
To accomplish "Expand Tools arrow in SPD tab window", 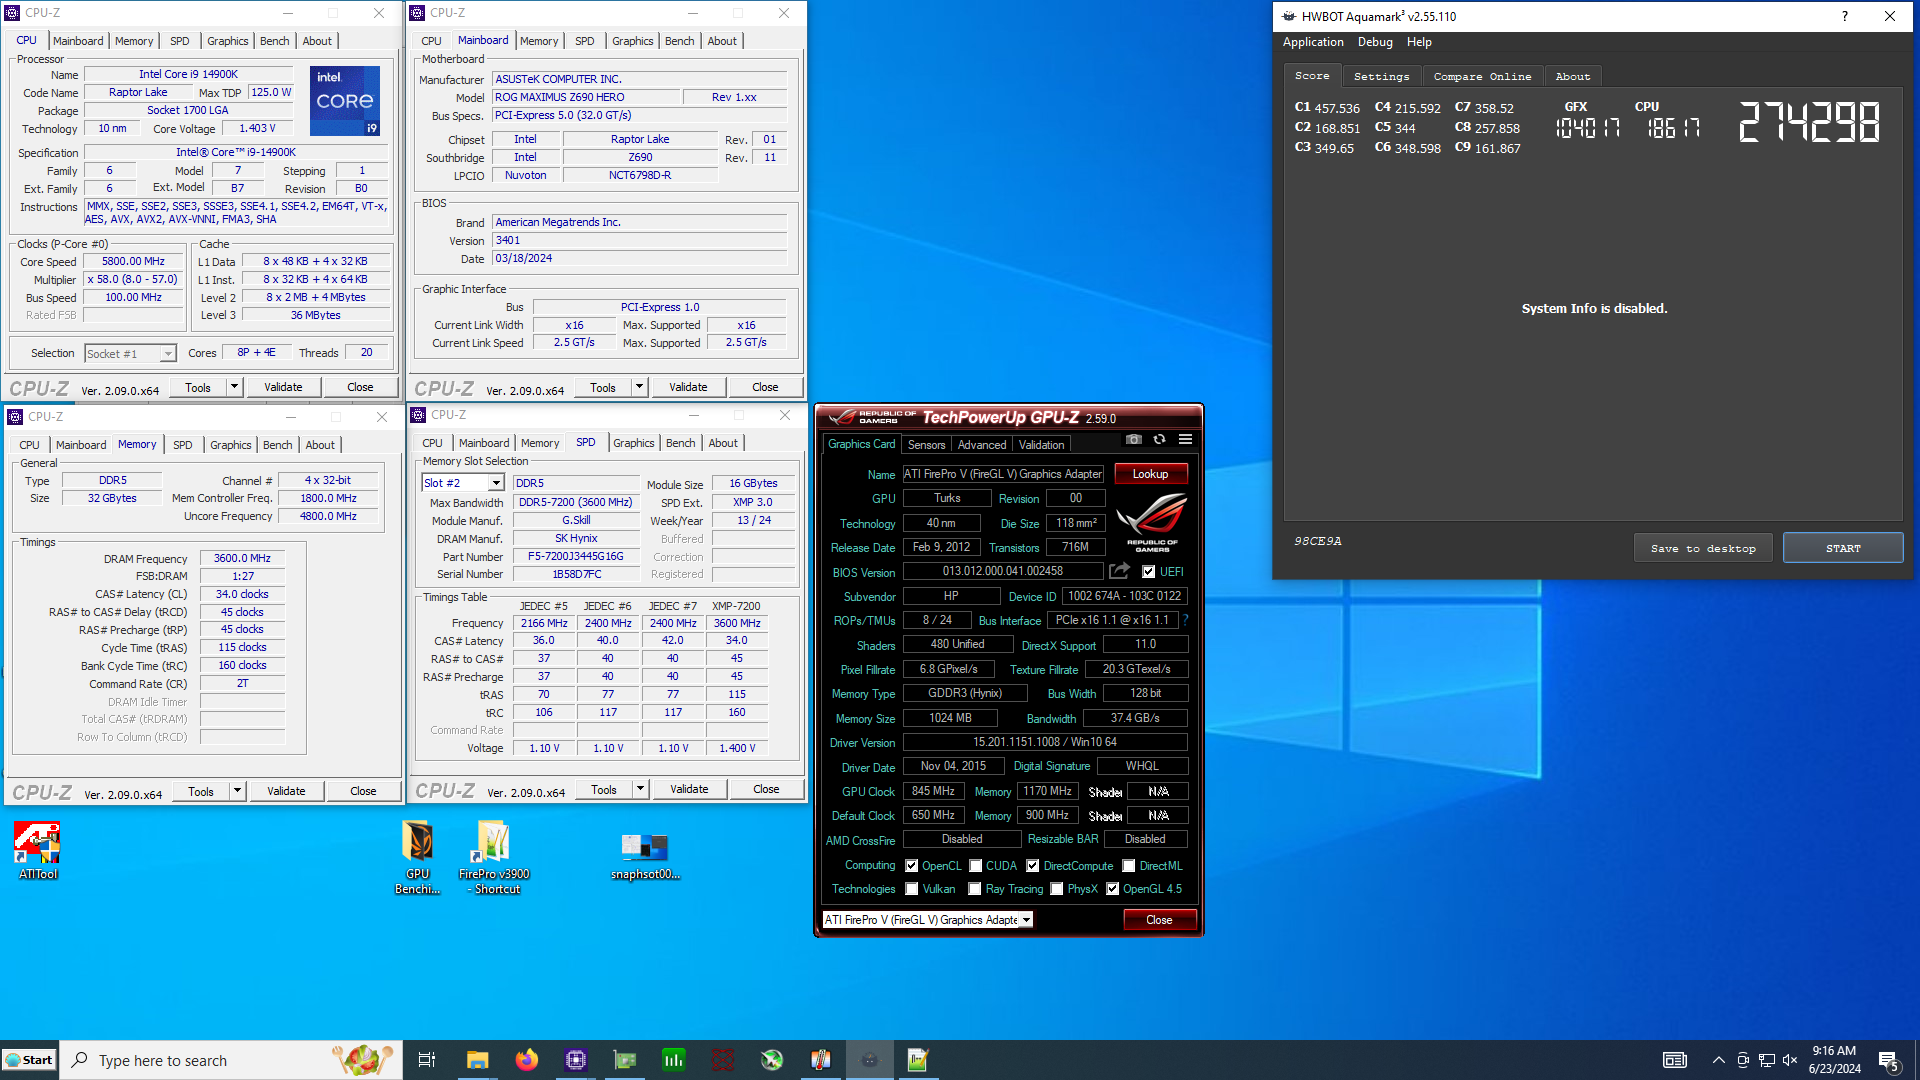I will [641, 789].
